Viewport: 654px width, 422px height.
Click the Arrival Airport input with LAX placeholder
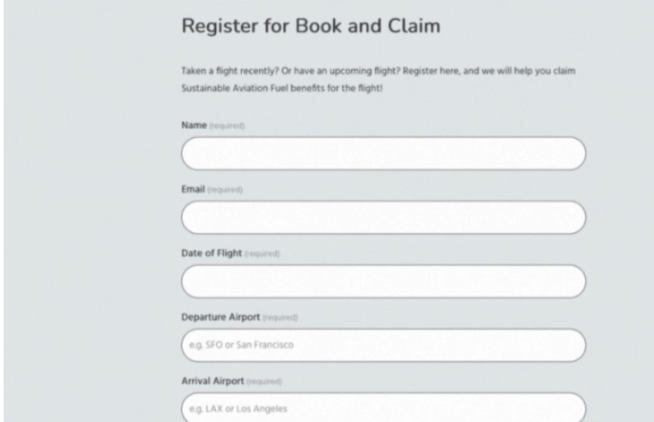[x=383, y=408]
